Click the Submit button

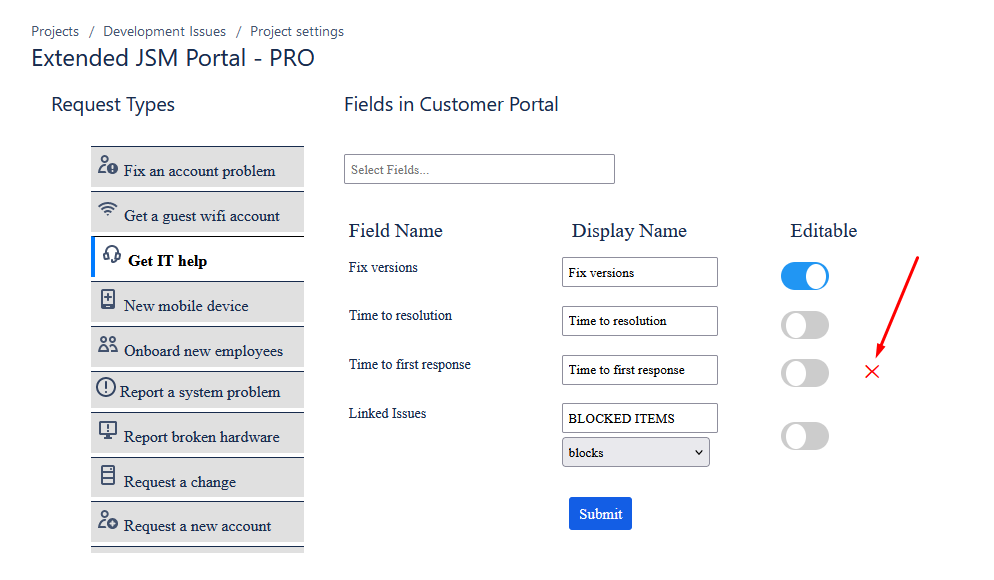pyautogui.click(x=600, y=514)
